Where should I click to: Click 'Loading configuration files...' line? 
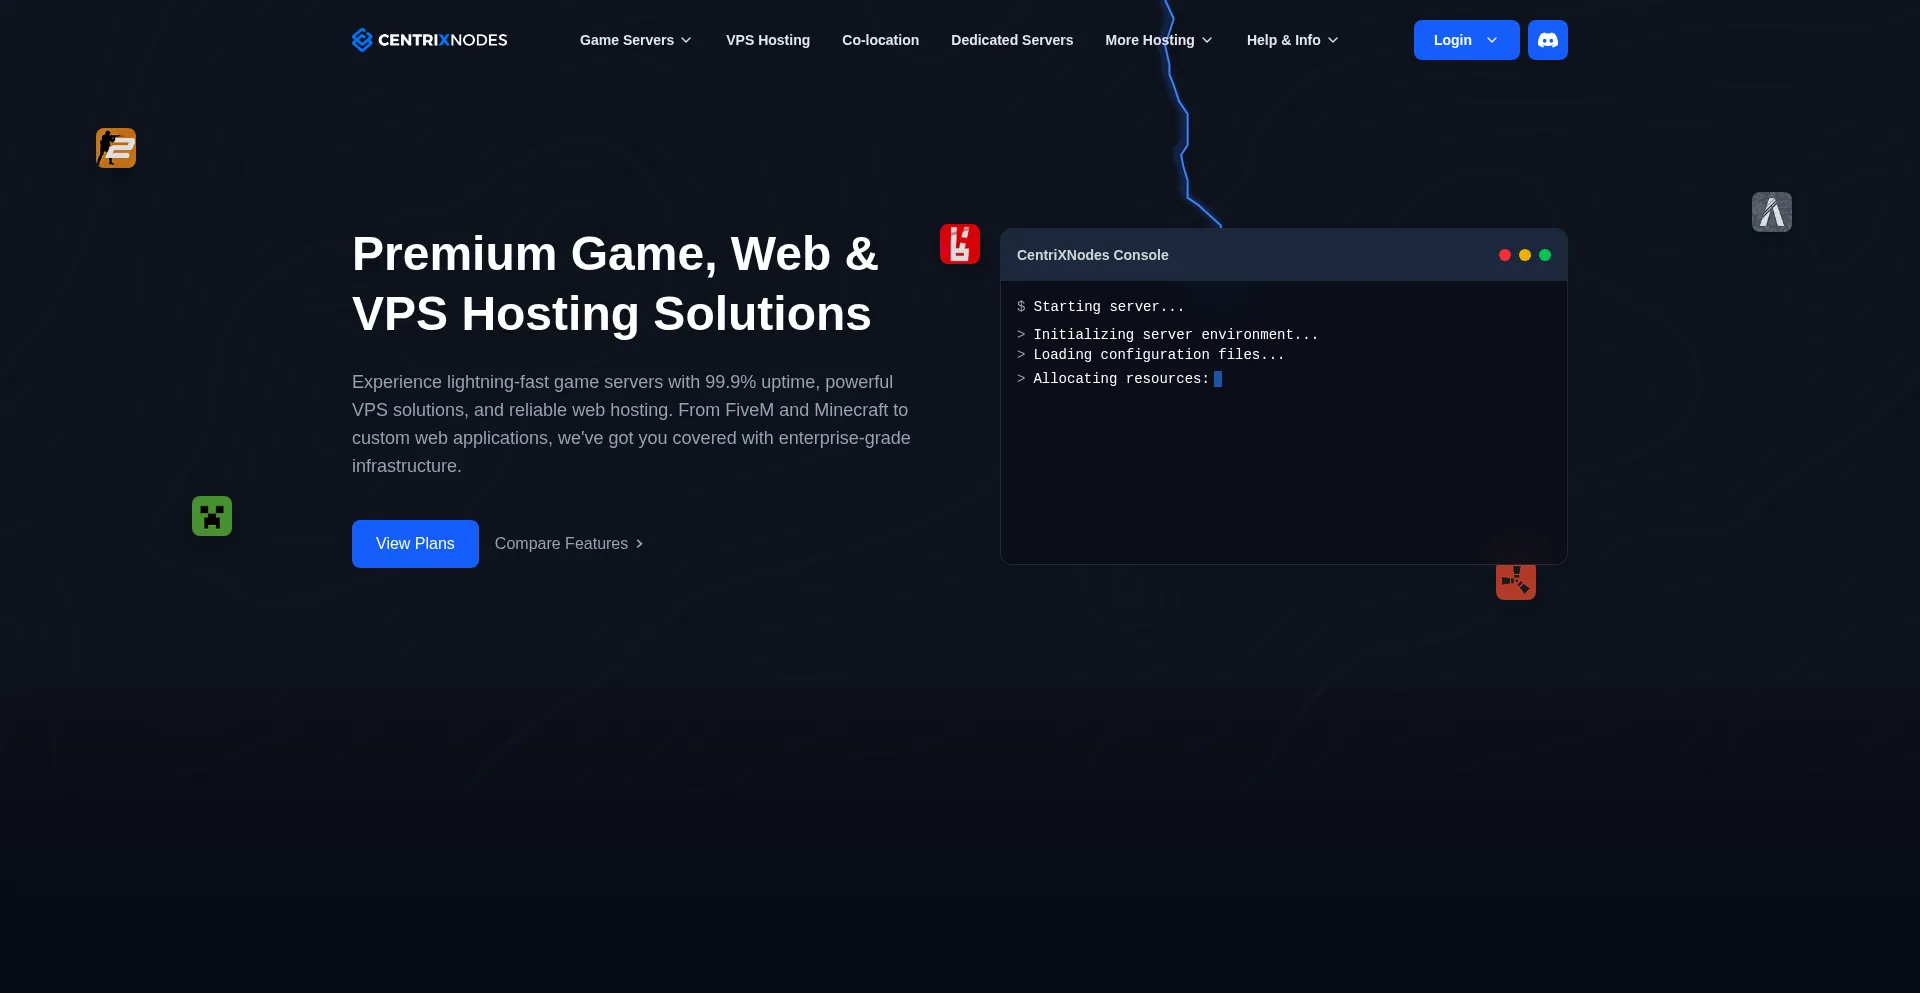coord(1150,355)
